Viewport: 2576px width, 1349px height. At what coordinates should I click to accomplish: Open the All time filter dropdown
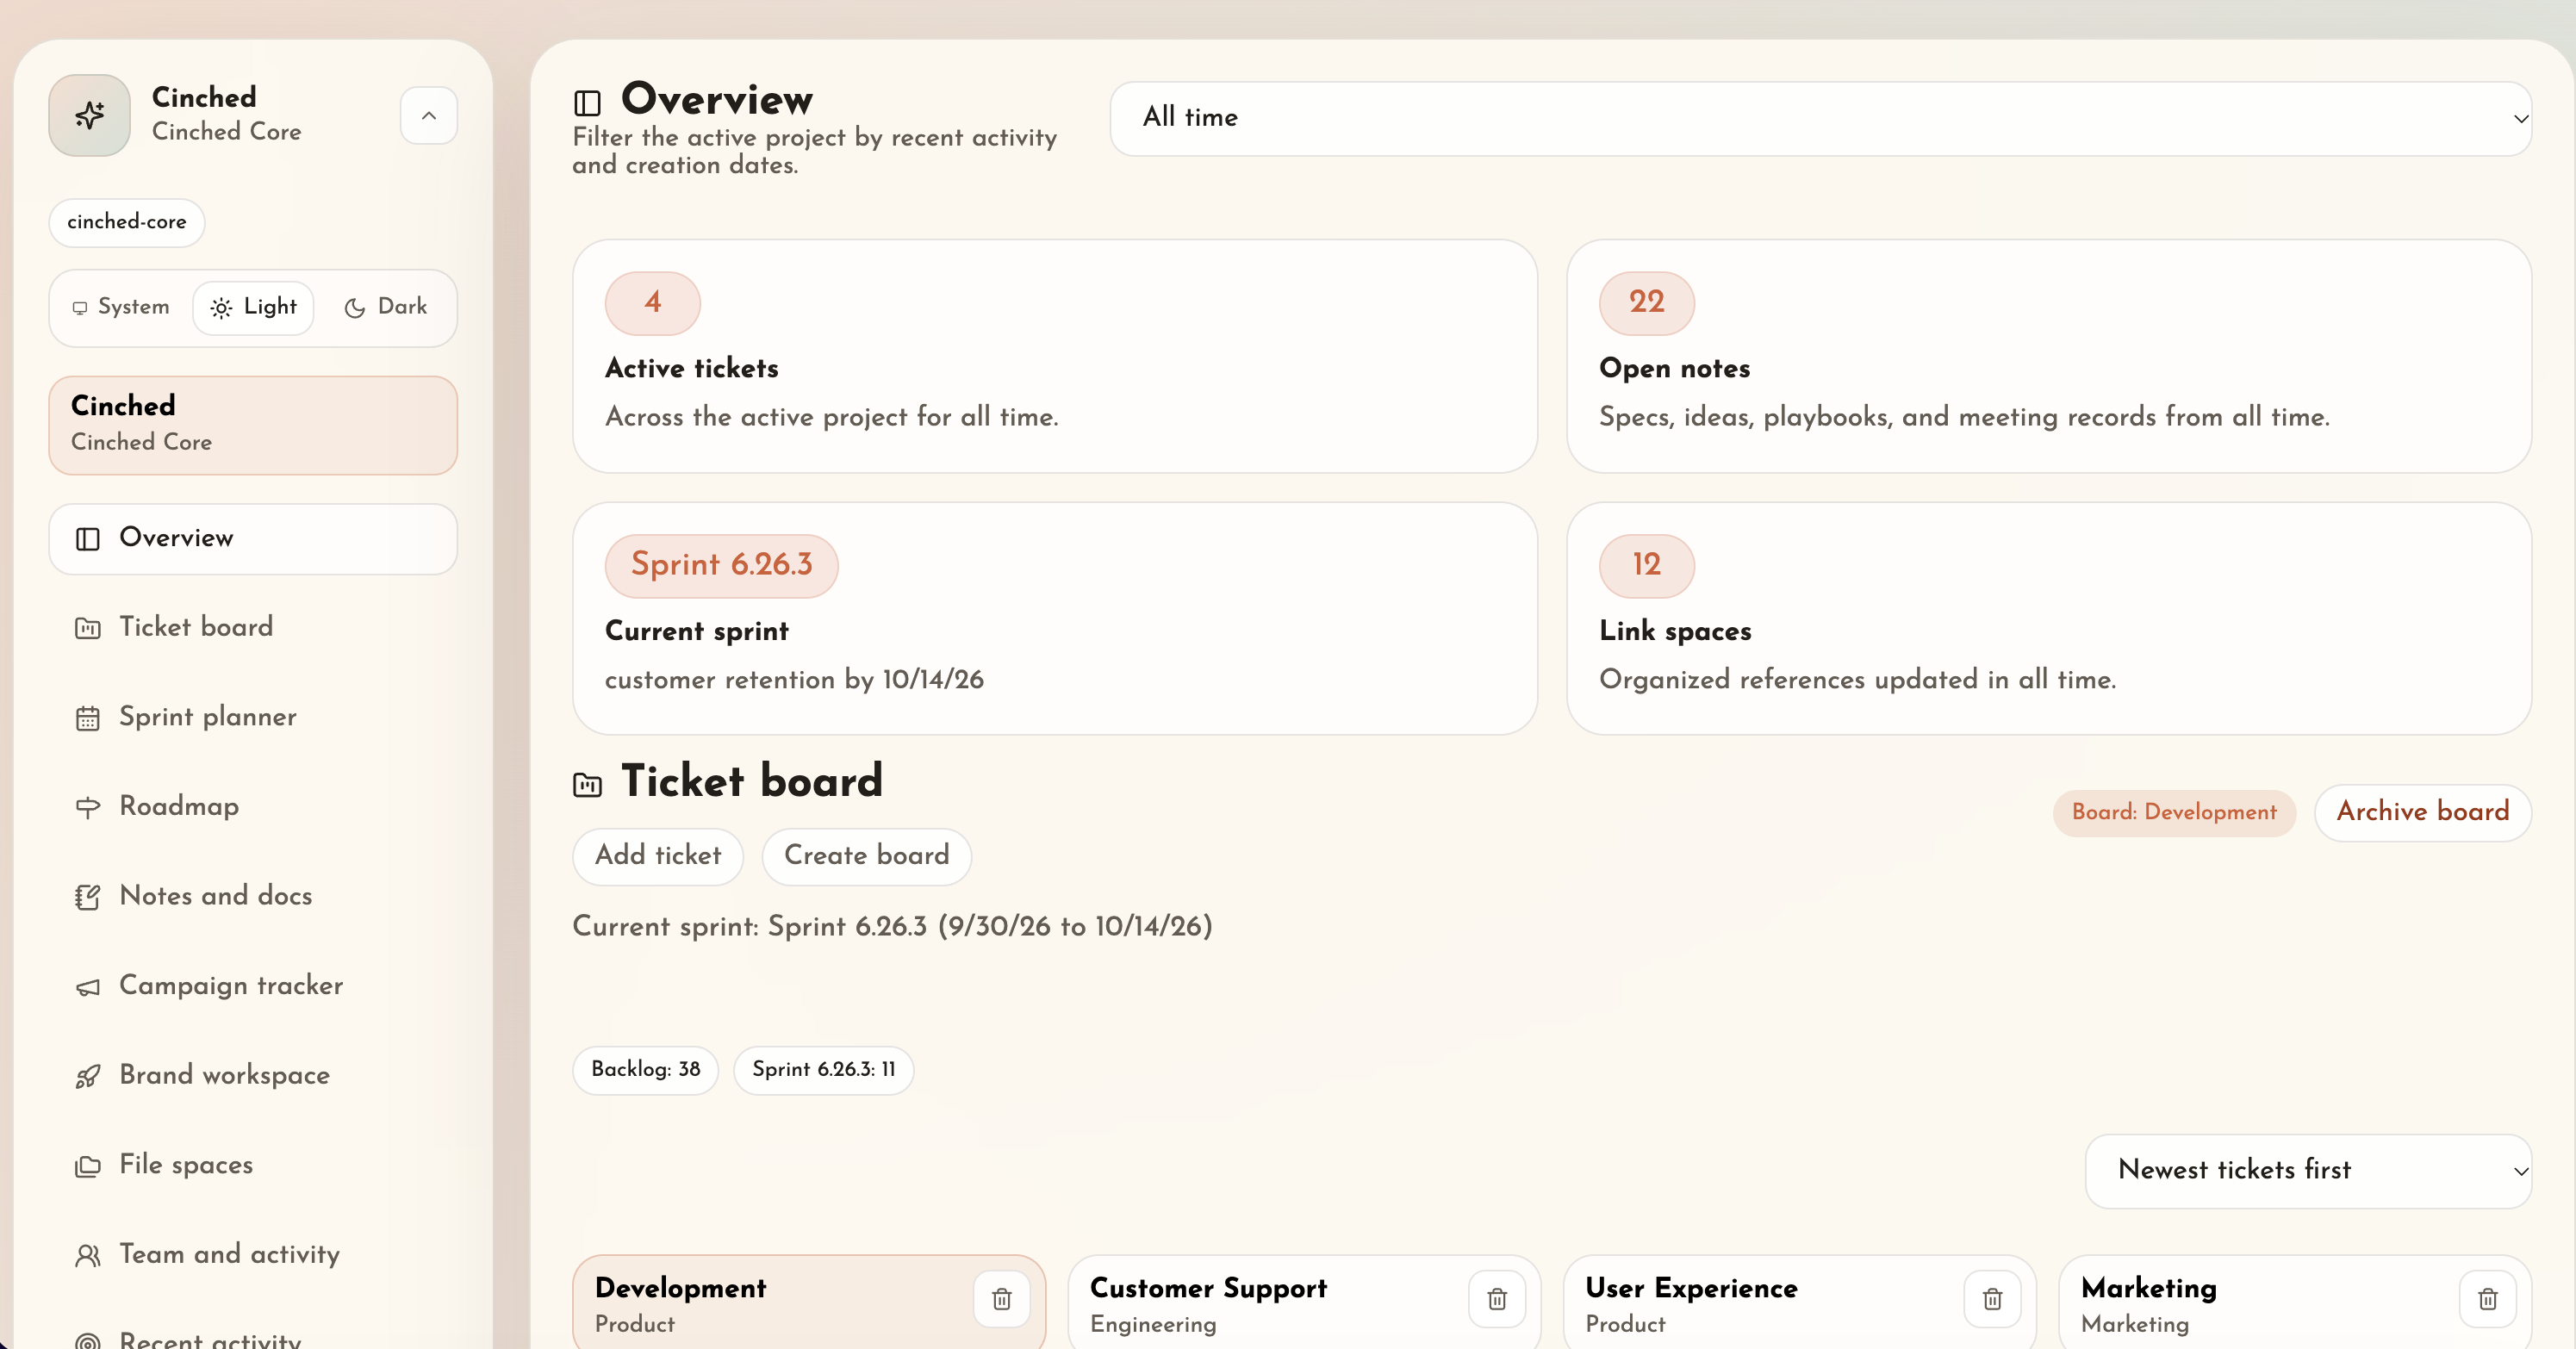click(1820, 118)
